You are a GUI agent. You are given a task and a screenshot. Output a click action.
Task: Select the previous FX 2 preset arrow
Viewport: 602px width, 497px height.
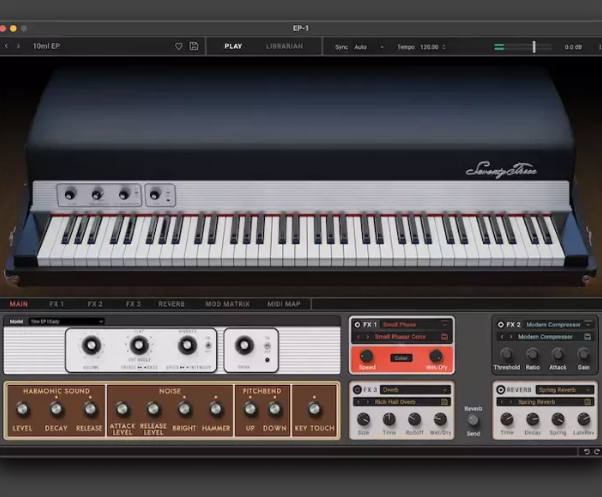point(502,337)
